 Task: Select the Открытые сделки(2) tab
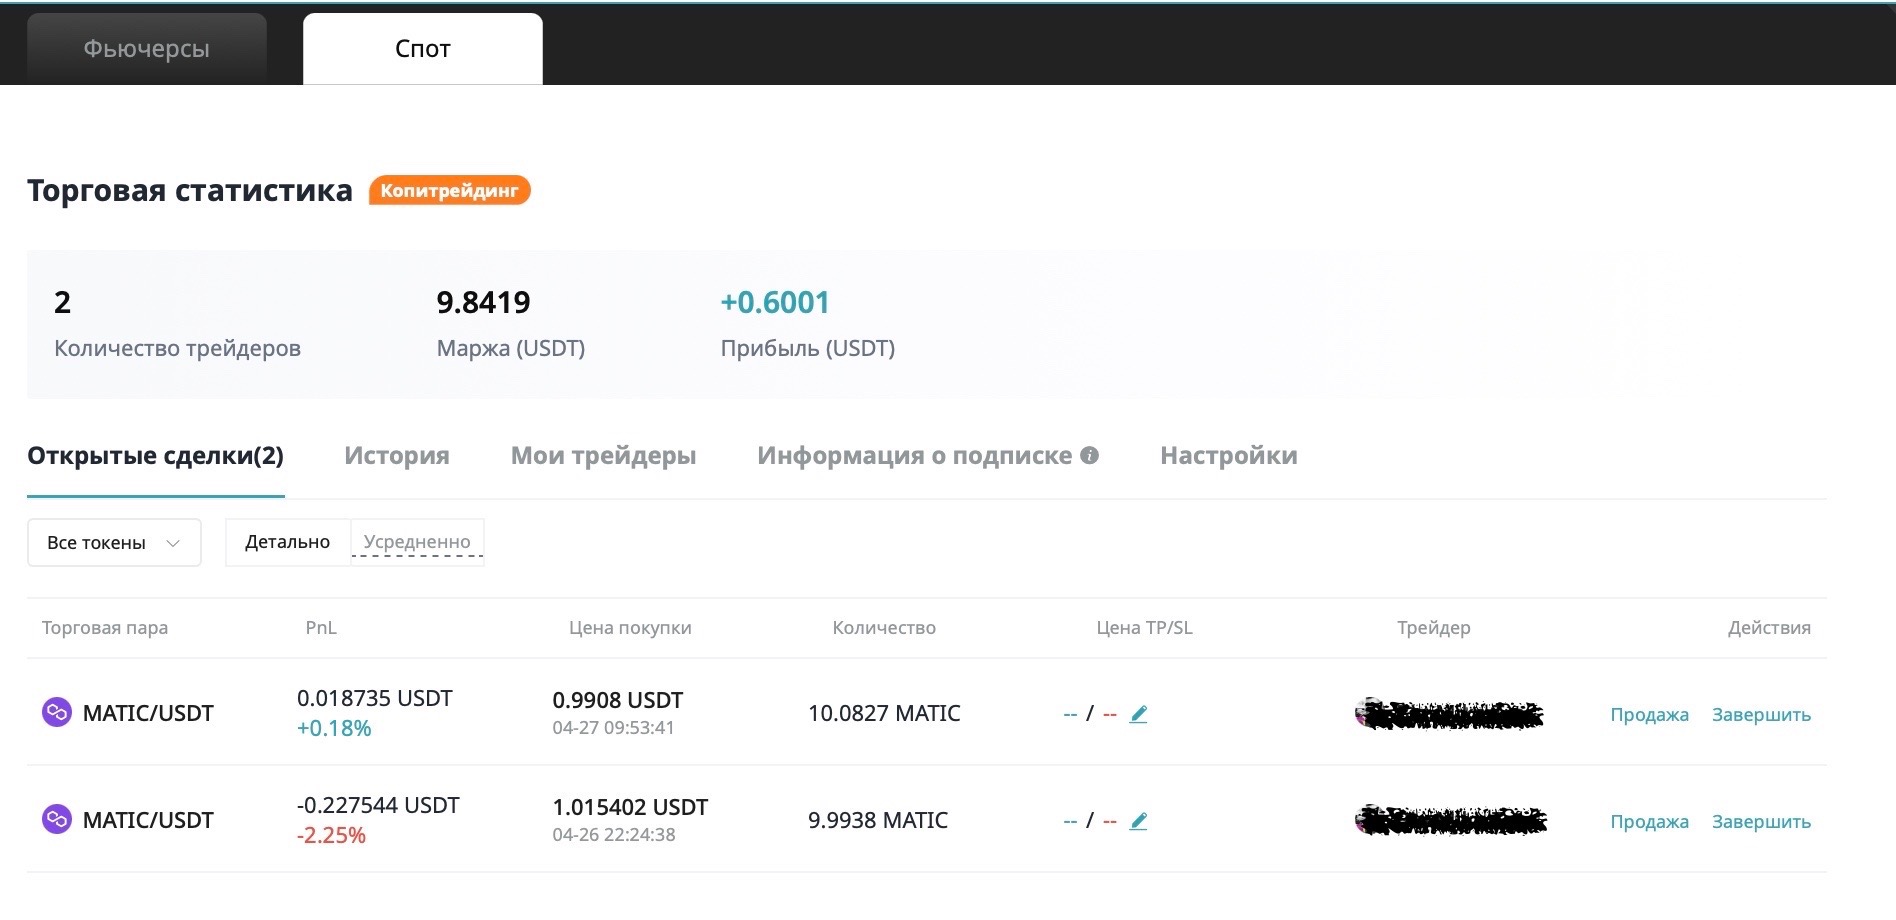(x=155, y=456)
